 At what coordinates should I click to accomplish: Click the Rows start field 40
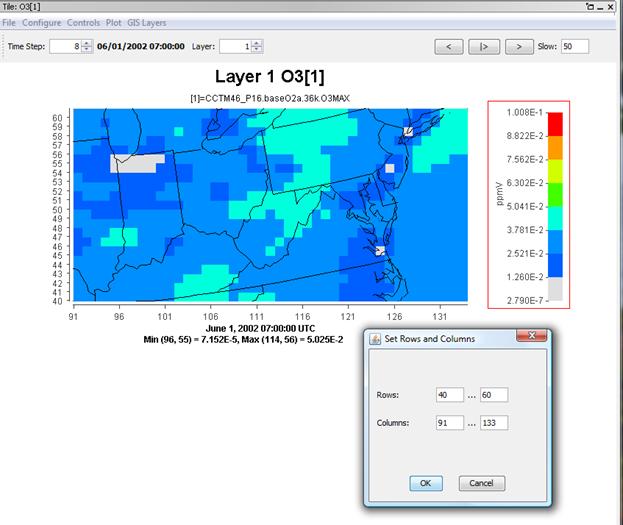[450, 395]
